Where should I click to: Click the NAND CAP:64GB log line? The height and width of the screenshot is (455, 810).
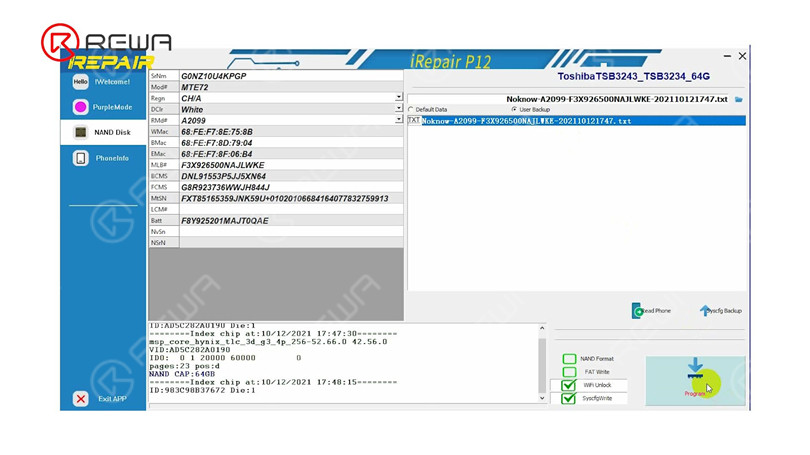(x=182, y=374)
